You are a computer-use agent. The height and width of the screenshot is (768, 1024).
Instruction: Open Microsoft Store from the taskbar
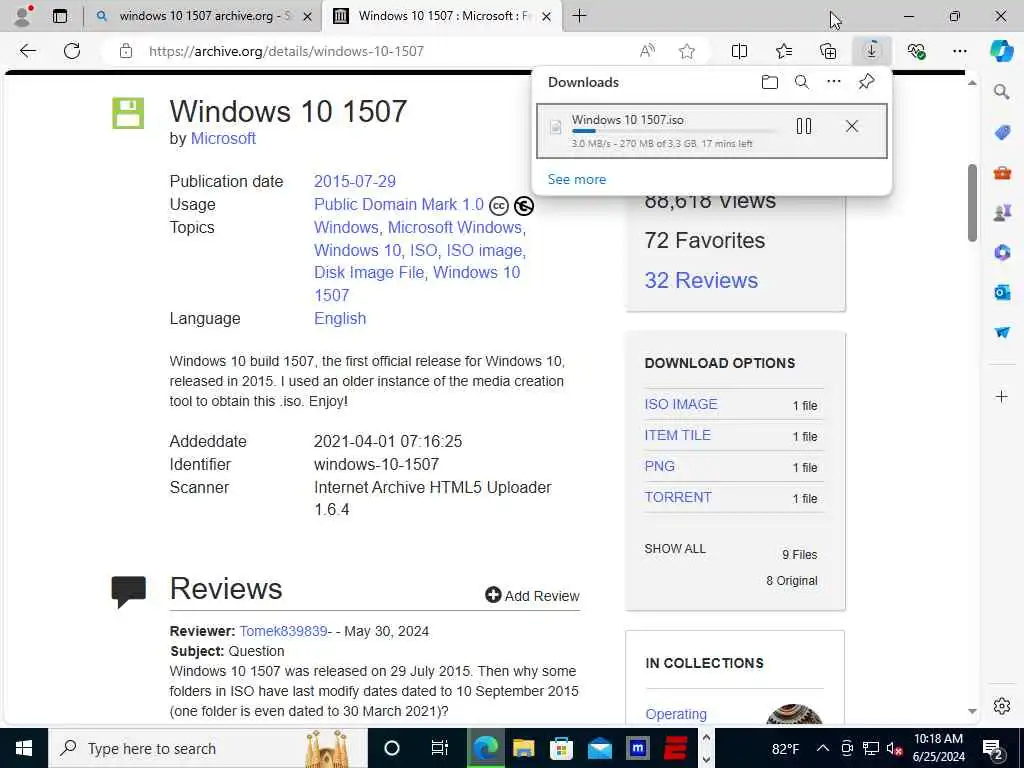click(x=561, y=748)
